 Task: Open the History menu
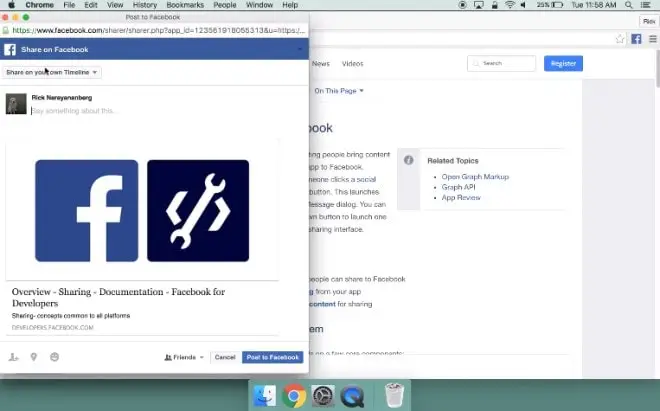point(145,5)
